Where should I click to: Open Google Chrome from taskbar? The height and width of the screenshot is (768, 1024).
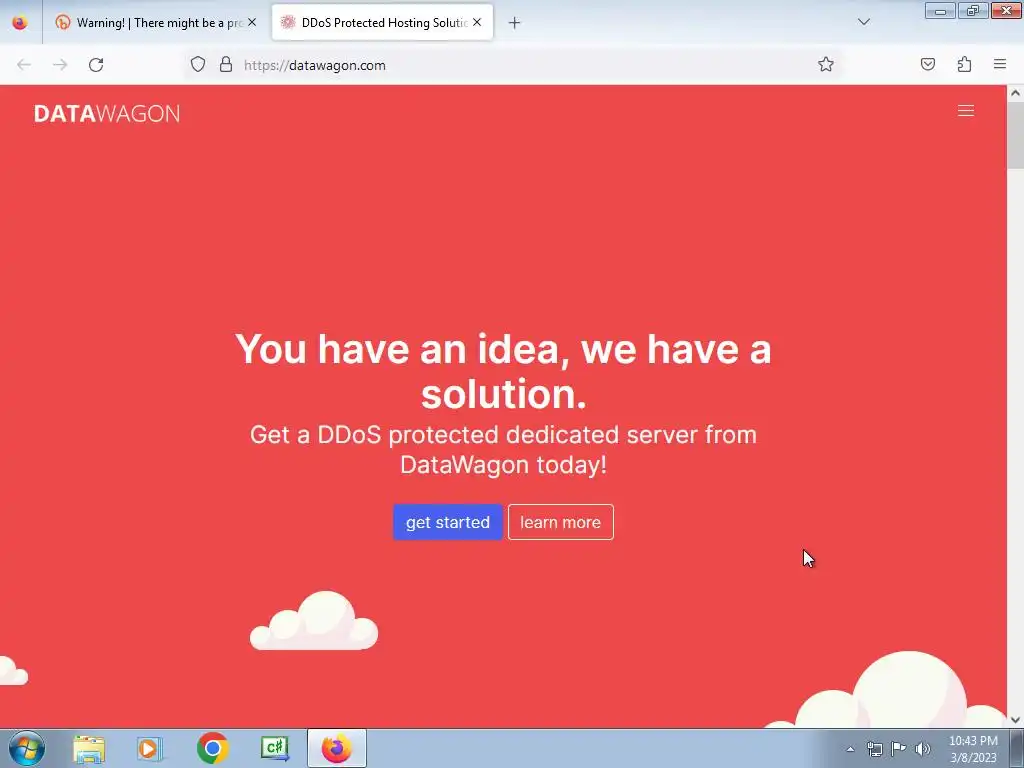212,749
